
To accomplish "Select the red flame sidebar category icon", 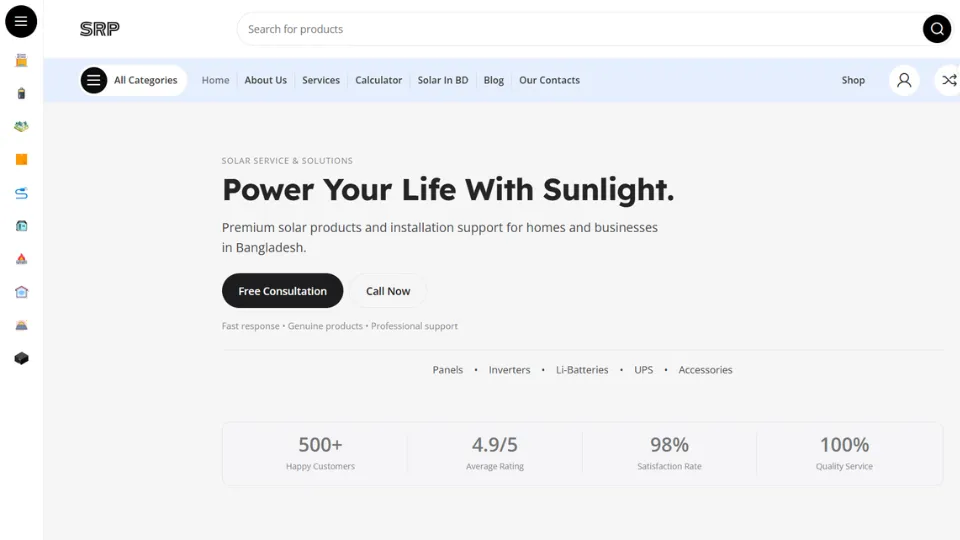I will tap(21, 259).
